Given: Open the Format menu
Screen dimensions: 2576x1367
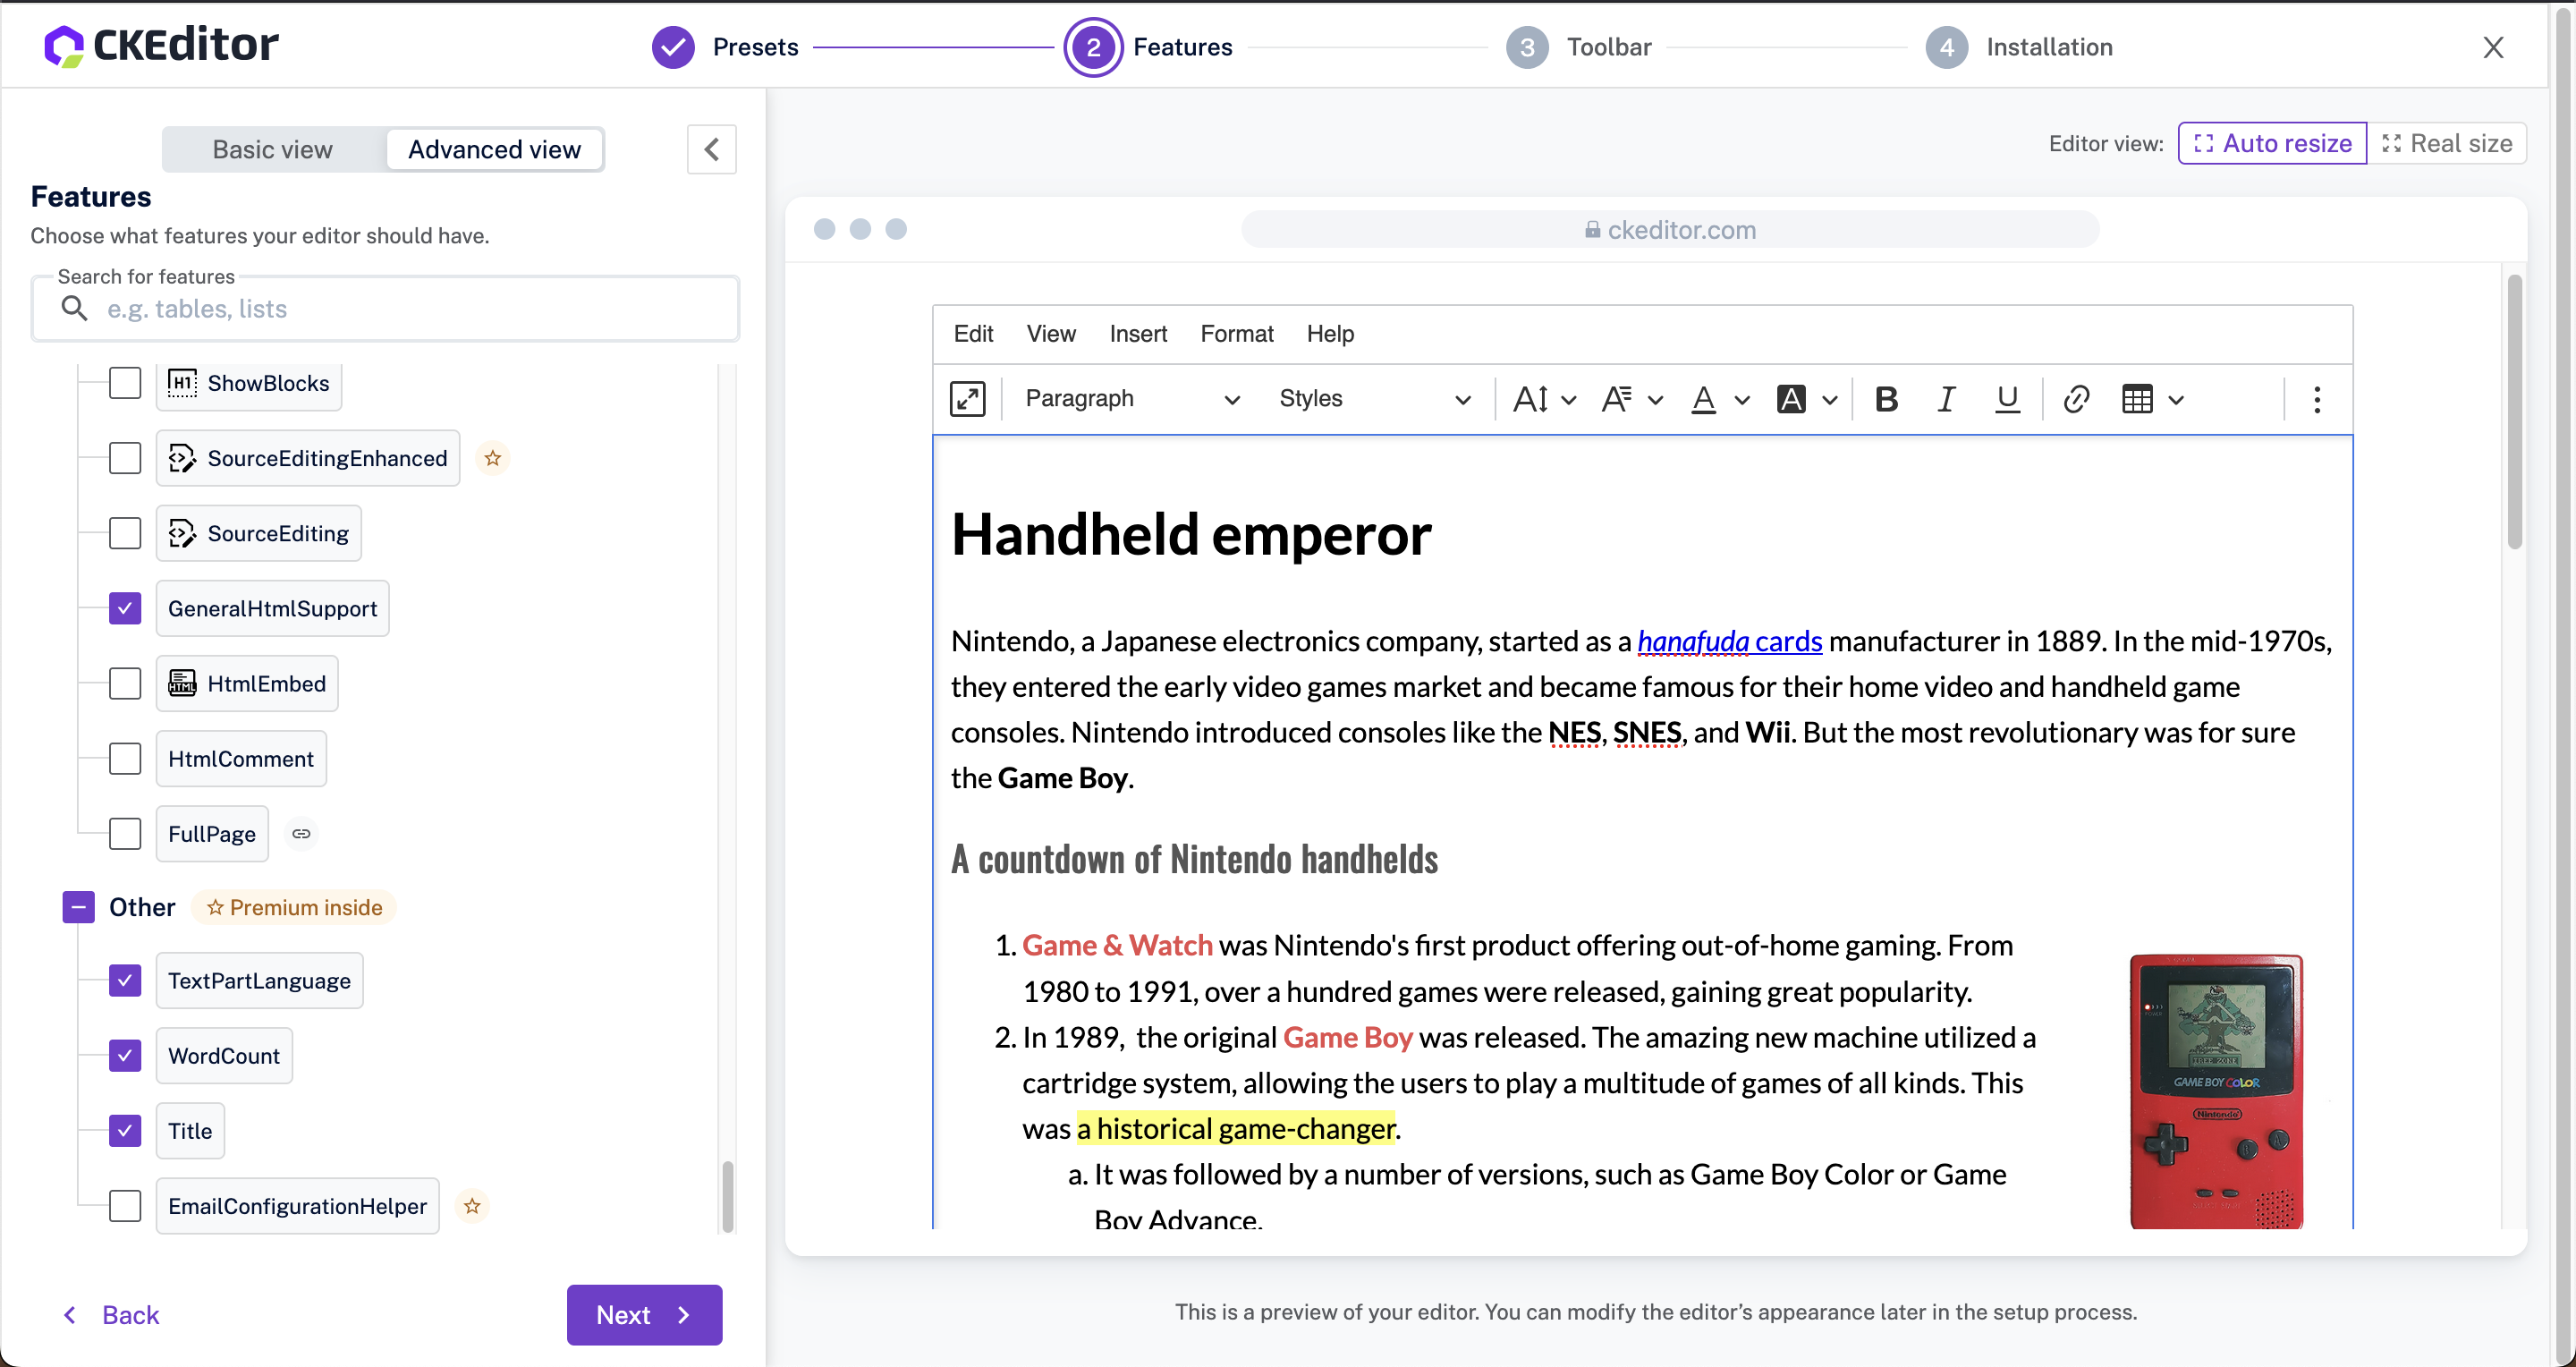Looking at the screenshot, I should [x=1237, y=334].
